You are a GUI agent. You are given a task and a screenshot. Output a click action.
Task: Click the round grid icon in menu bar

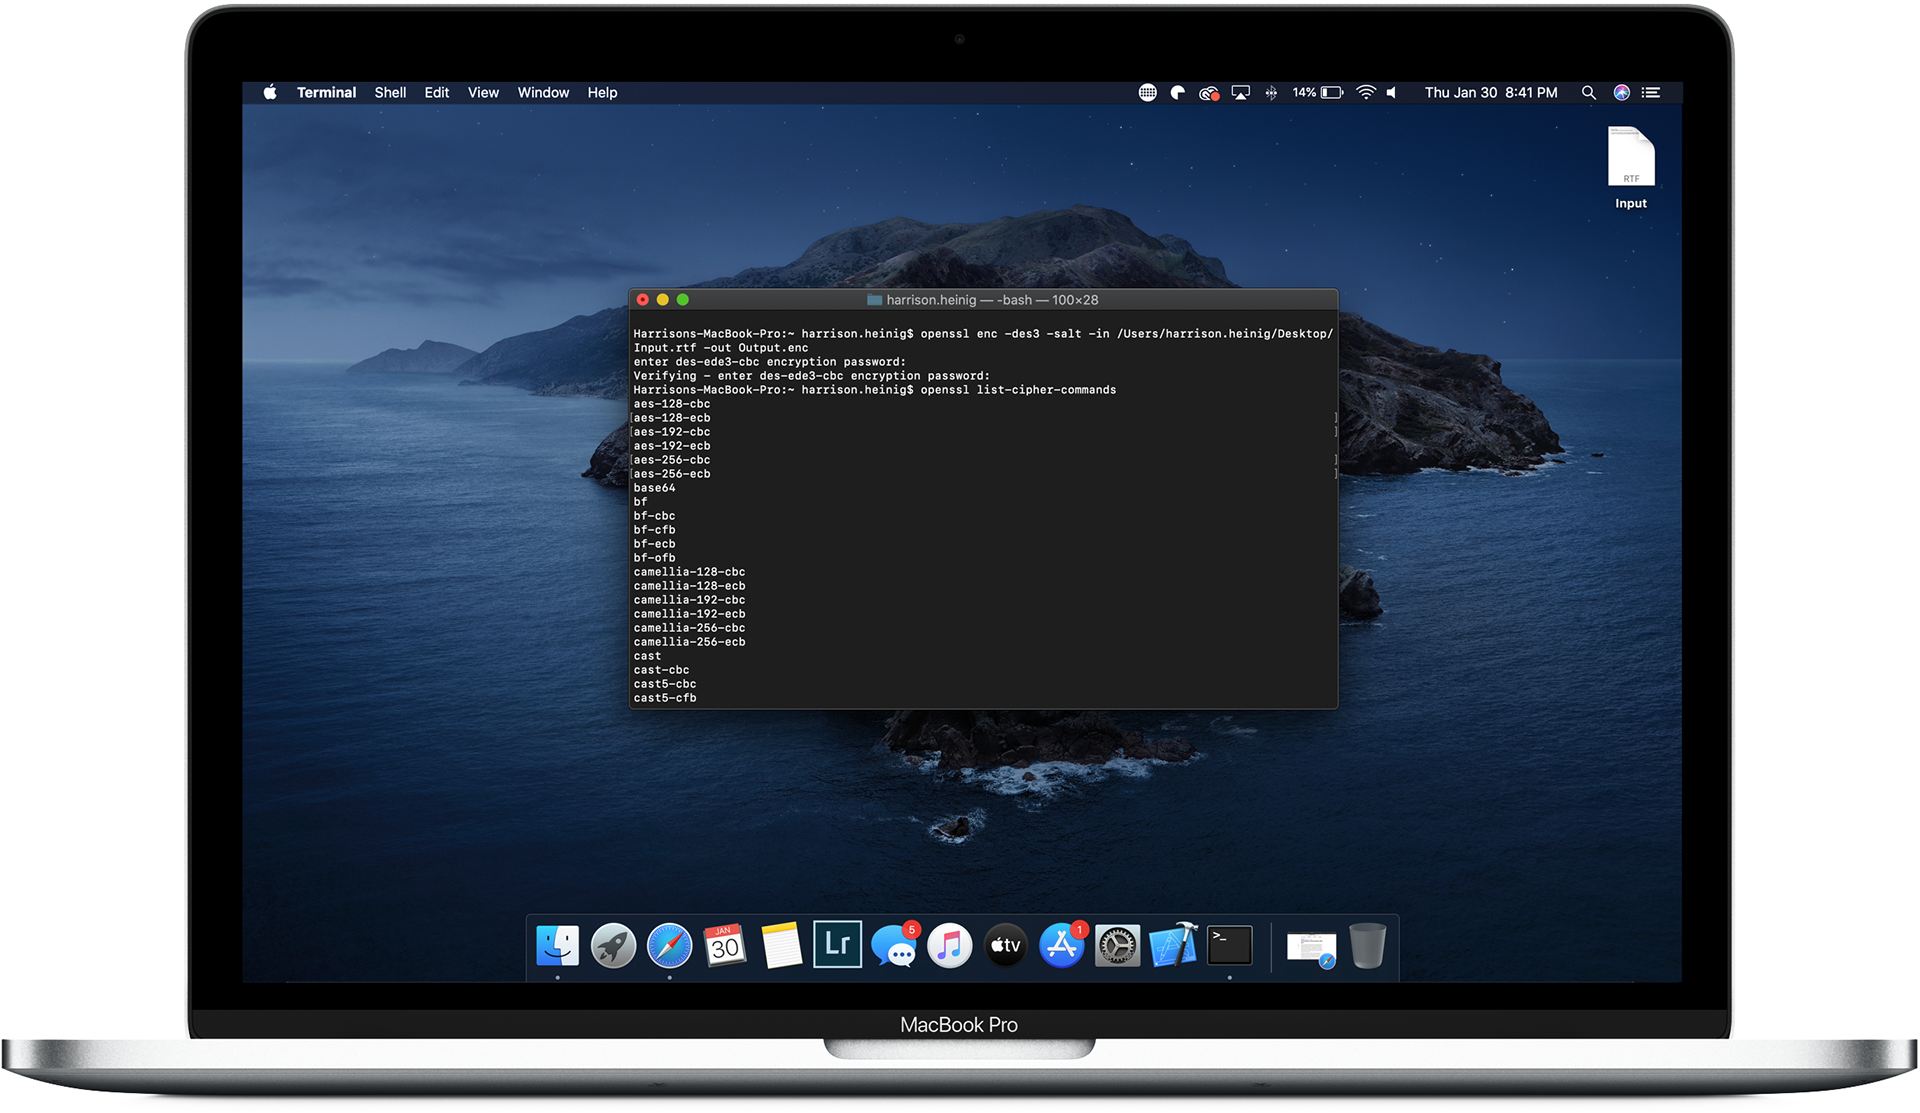[1148, 92]
